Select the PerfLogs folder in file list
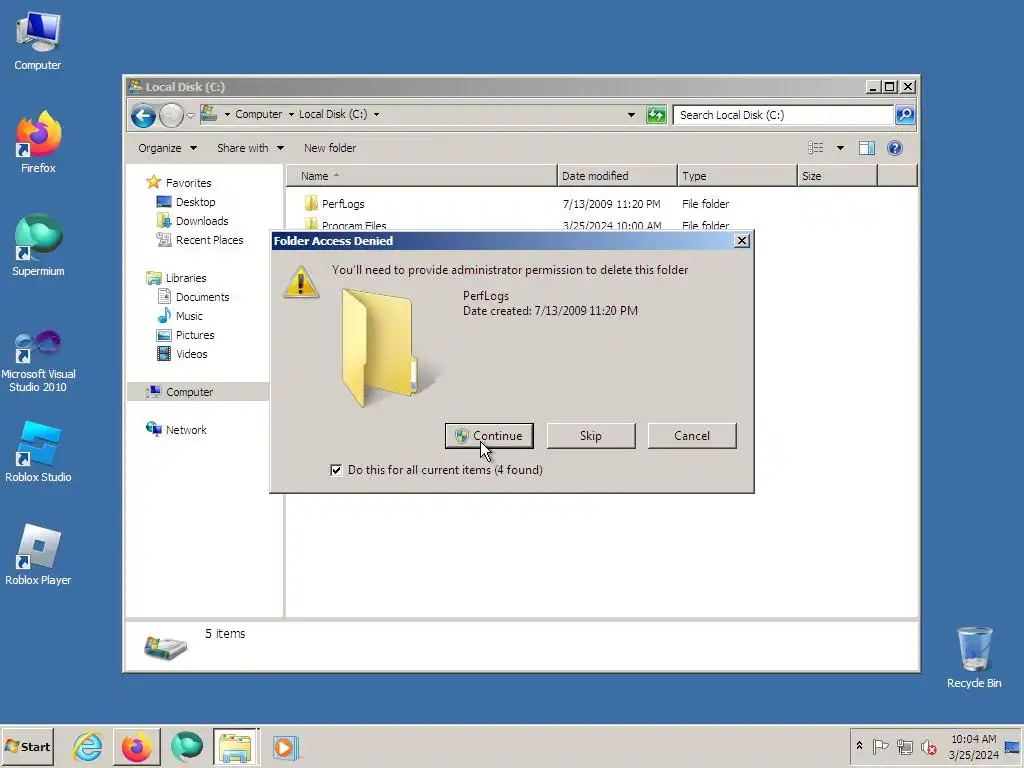 point(343,204)
